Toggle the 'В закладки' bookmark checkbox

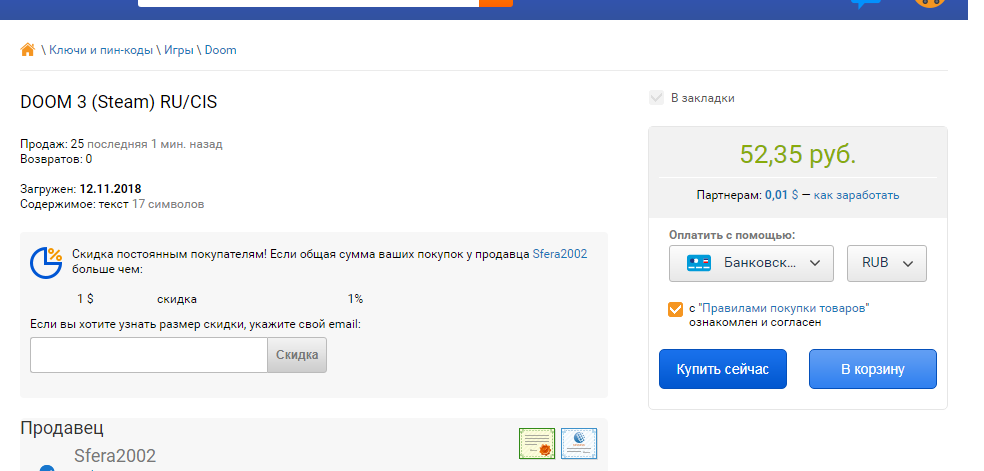tap(656, 98)
